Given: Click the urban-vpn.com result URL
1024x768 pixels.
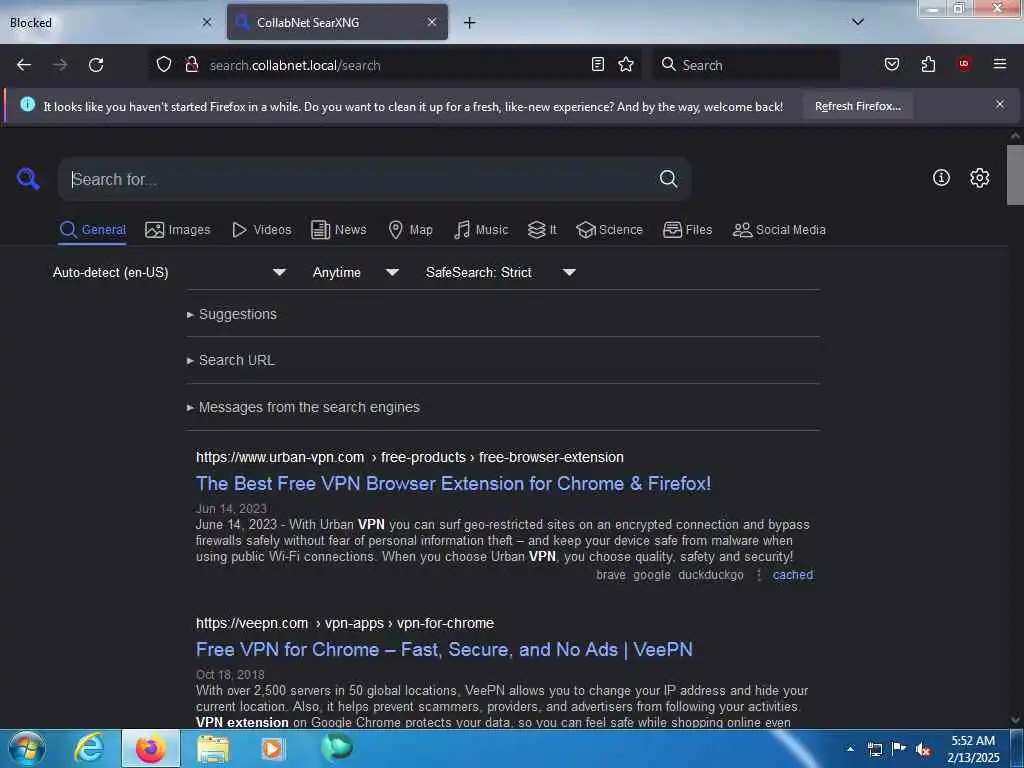Looking at the screenshot, I should pyautogui.click(x=409, y=457).
